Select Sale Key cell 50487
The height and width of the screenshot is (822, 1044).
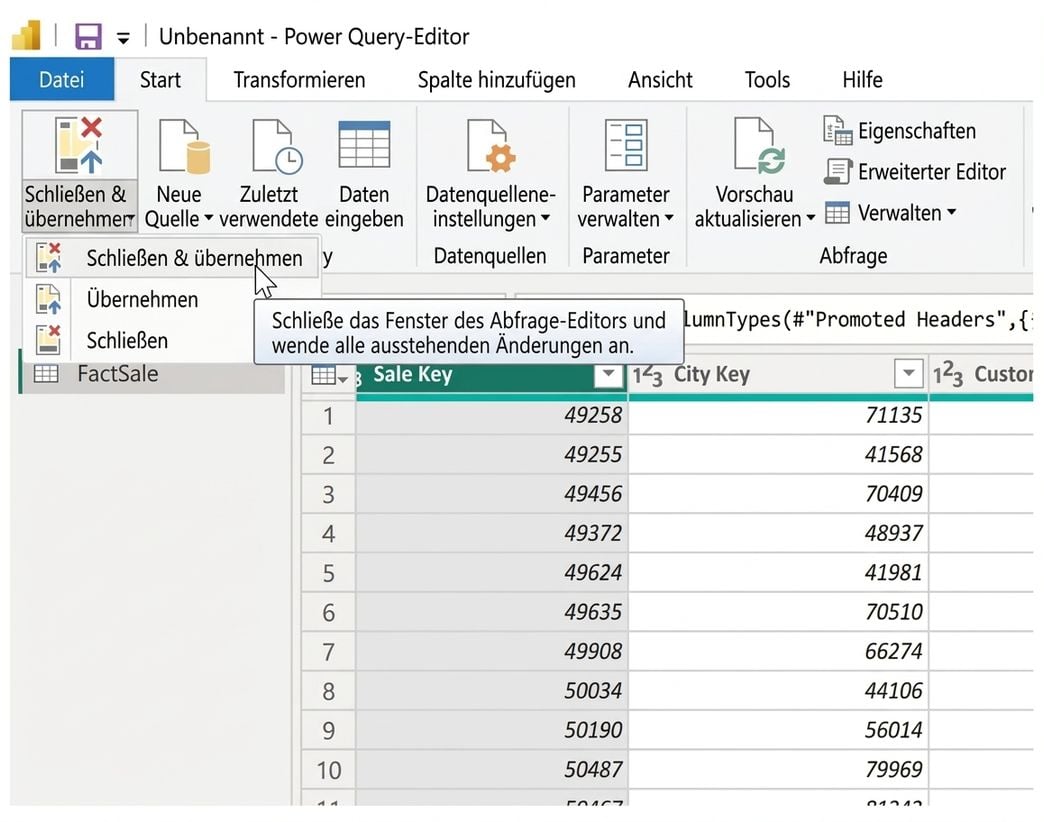click(x=492, y=770)
